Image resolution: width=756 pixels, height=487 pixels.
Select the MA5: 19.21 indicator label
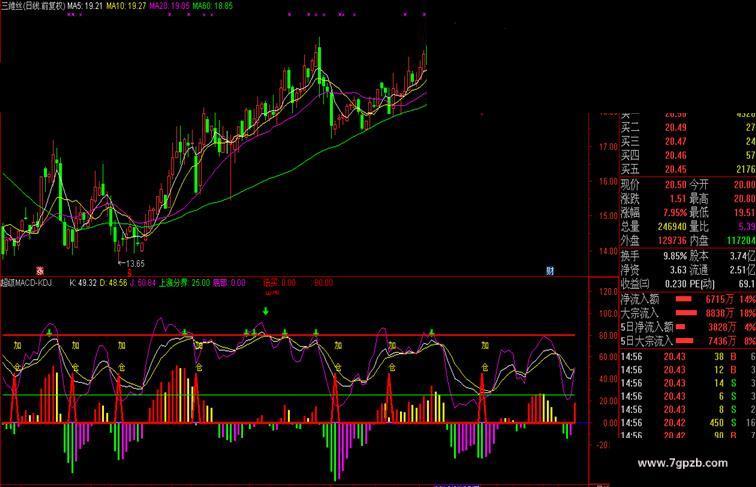[x=85, y=6]
